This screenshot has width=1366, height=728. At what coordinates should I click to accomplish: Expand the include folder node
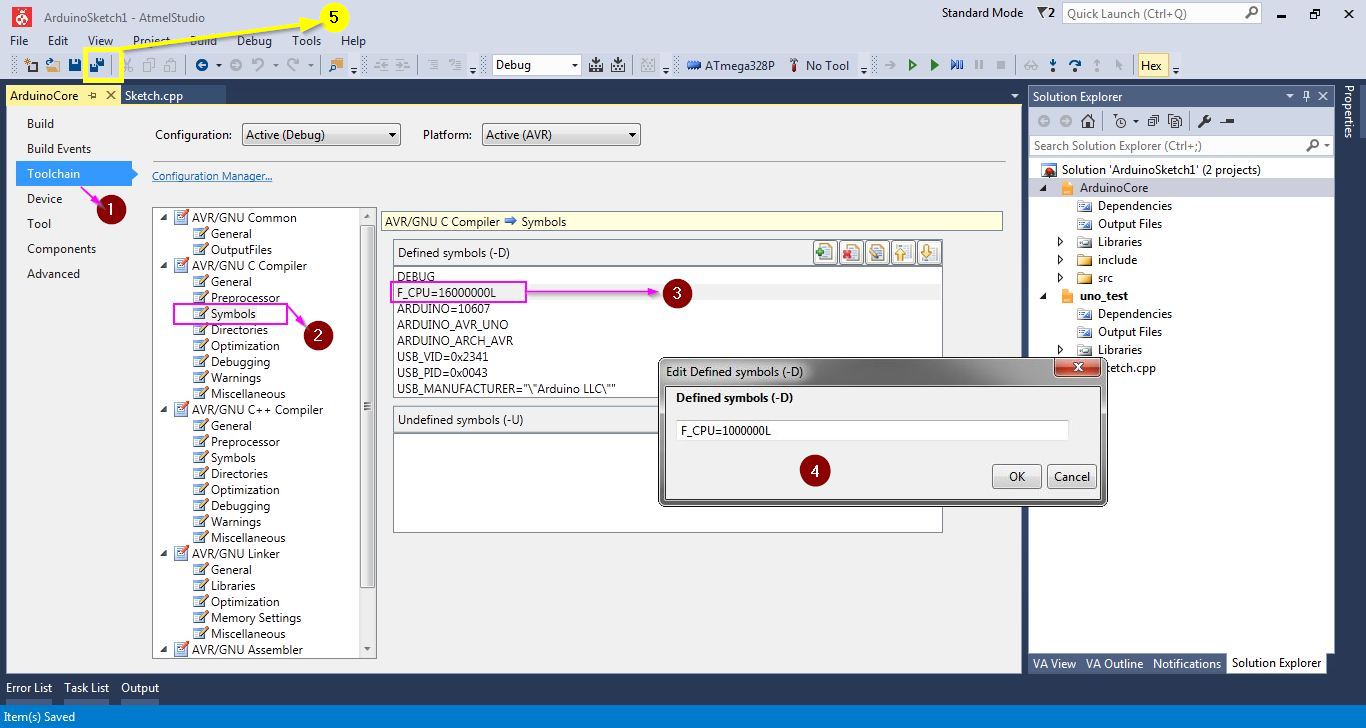pos(1061,259)
